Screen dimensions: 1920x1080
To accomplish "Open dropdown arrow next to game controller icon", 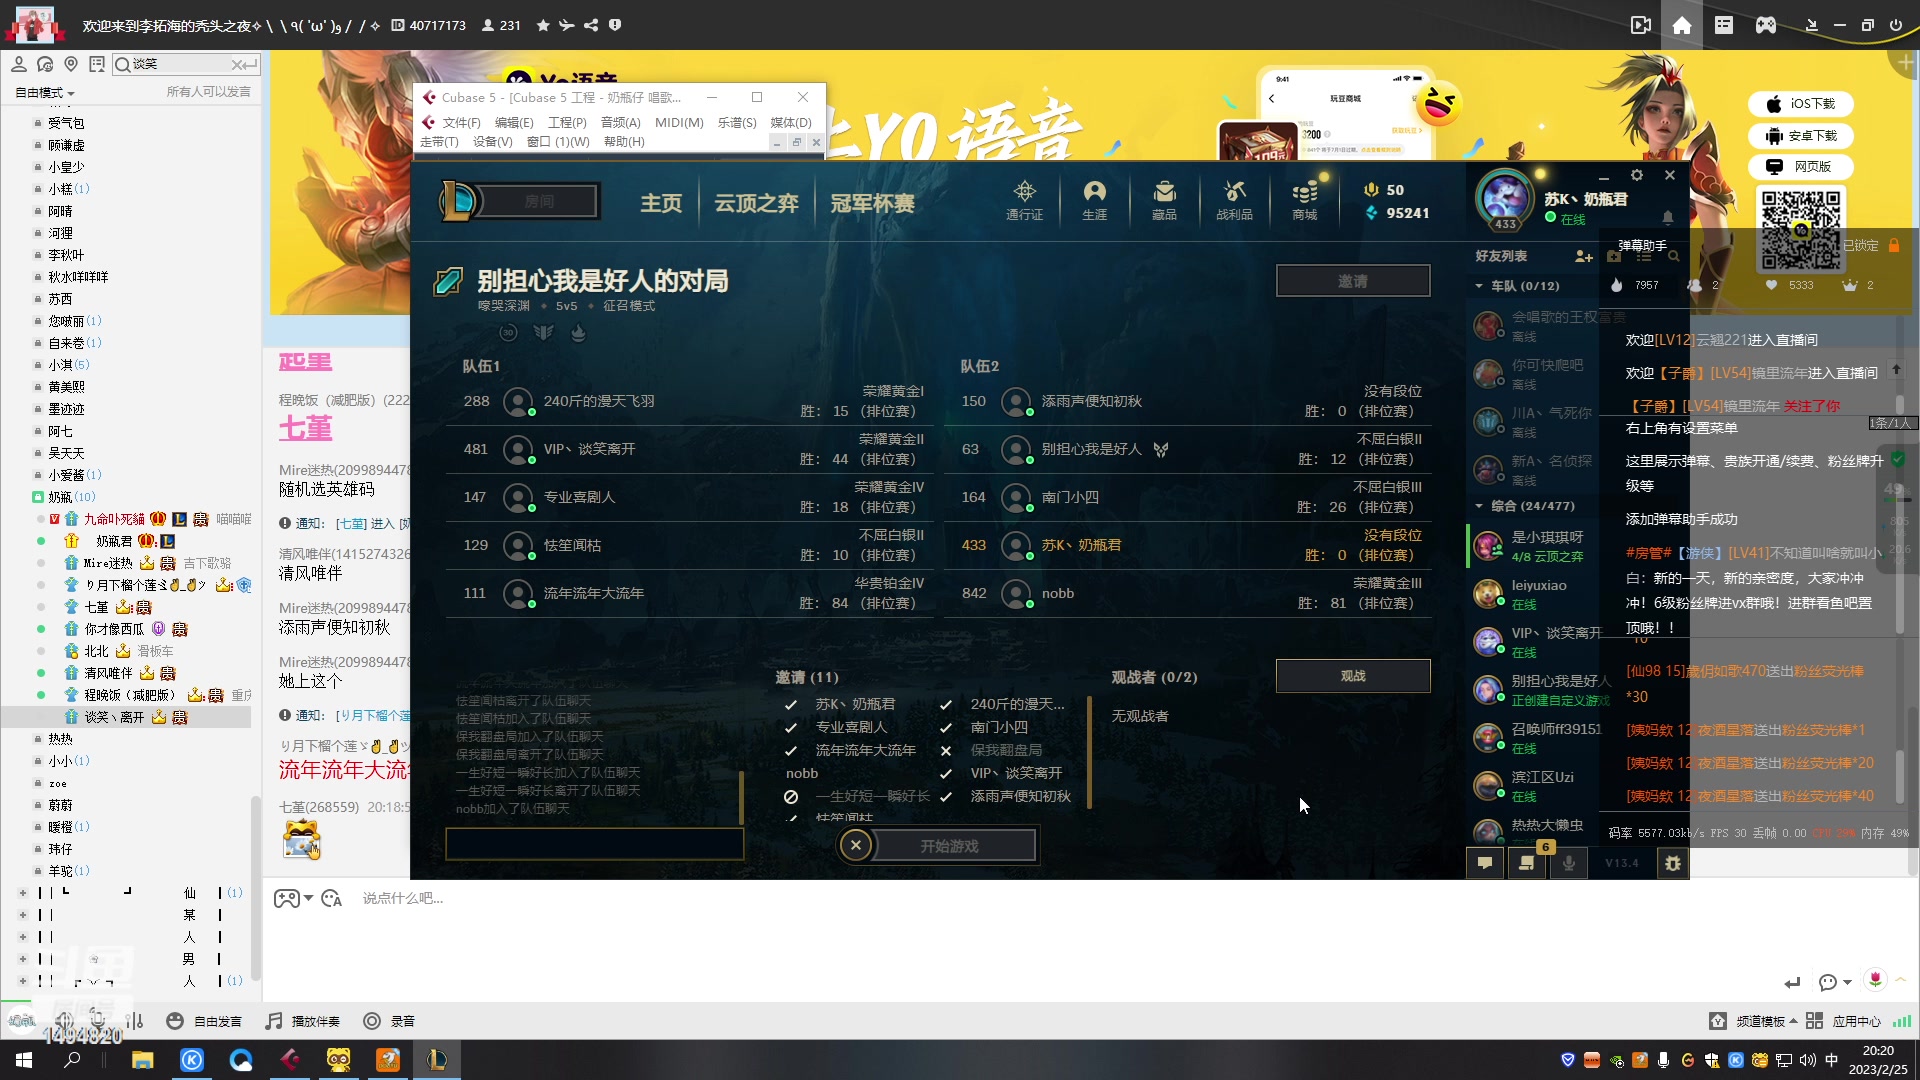I will click(308, 898).
